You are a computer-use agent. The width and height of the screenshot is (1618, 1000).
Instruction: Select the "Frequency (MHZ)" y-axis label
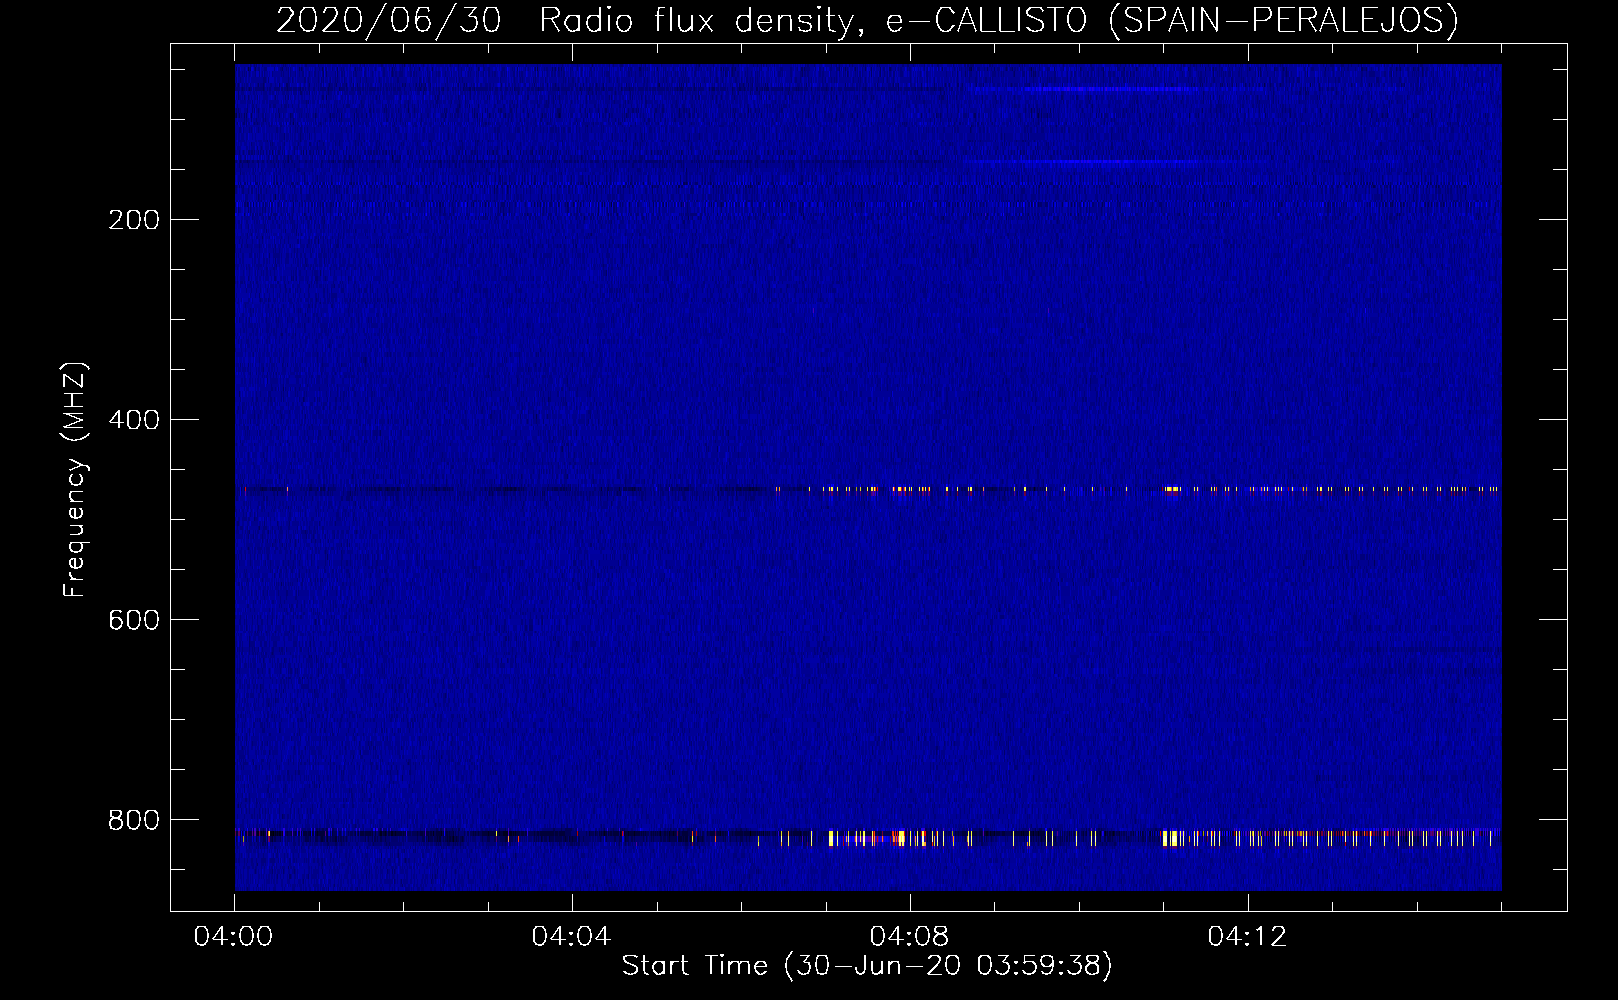(75, 480)
